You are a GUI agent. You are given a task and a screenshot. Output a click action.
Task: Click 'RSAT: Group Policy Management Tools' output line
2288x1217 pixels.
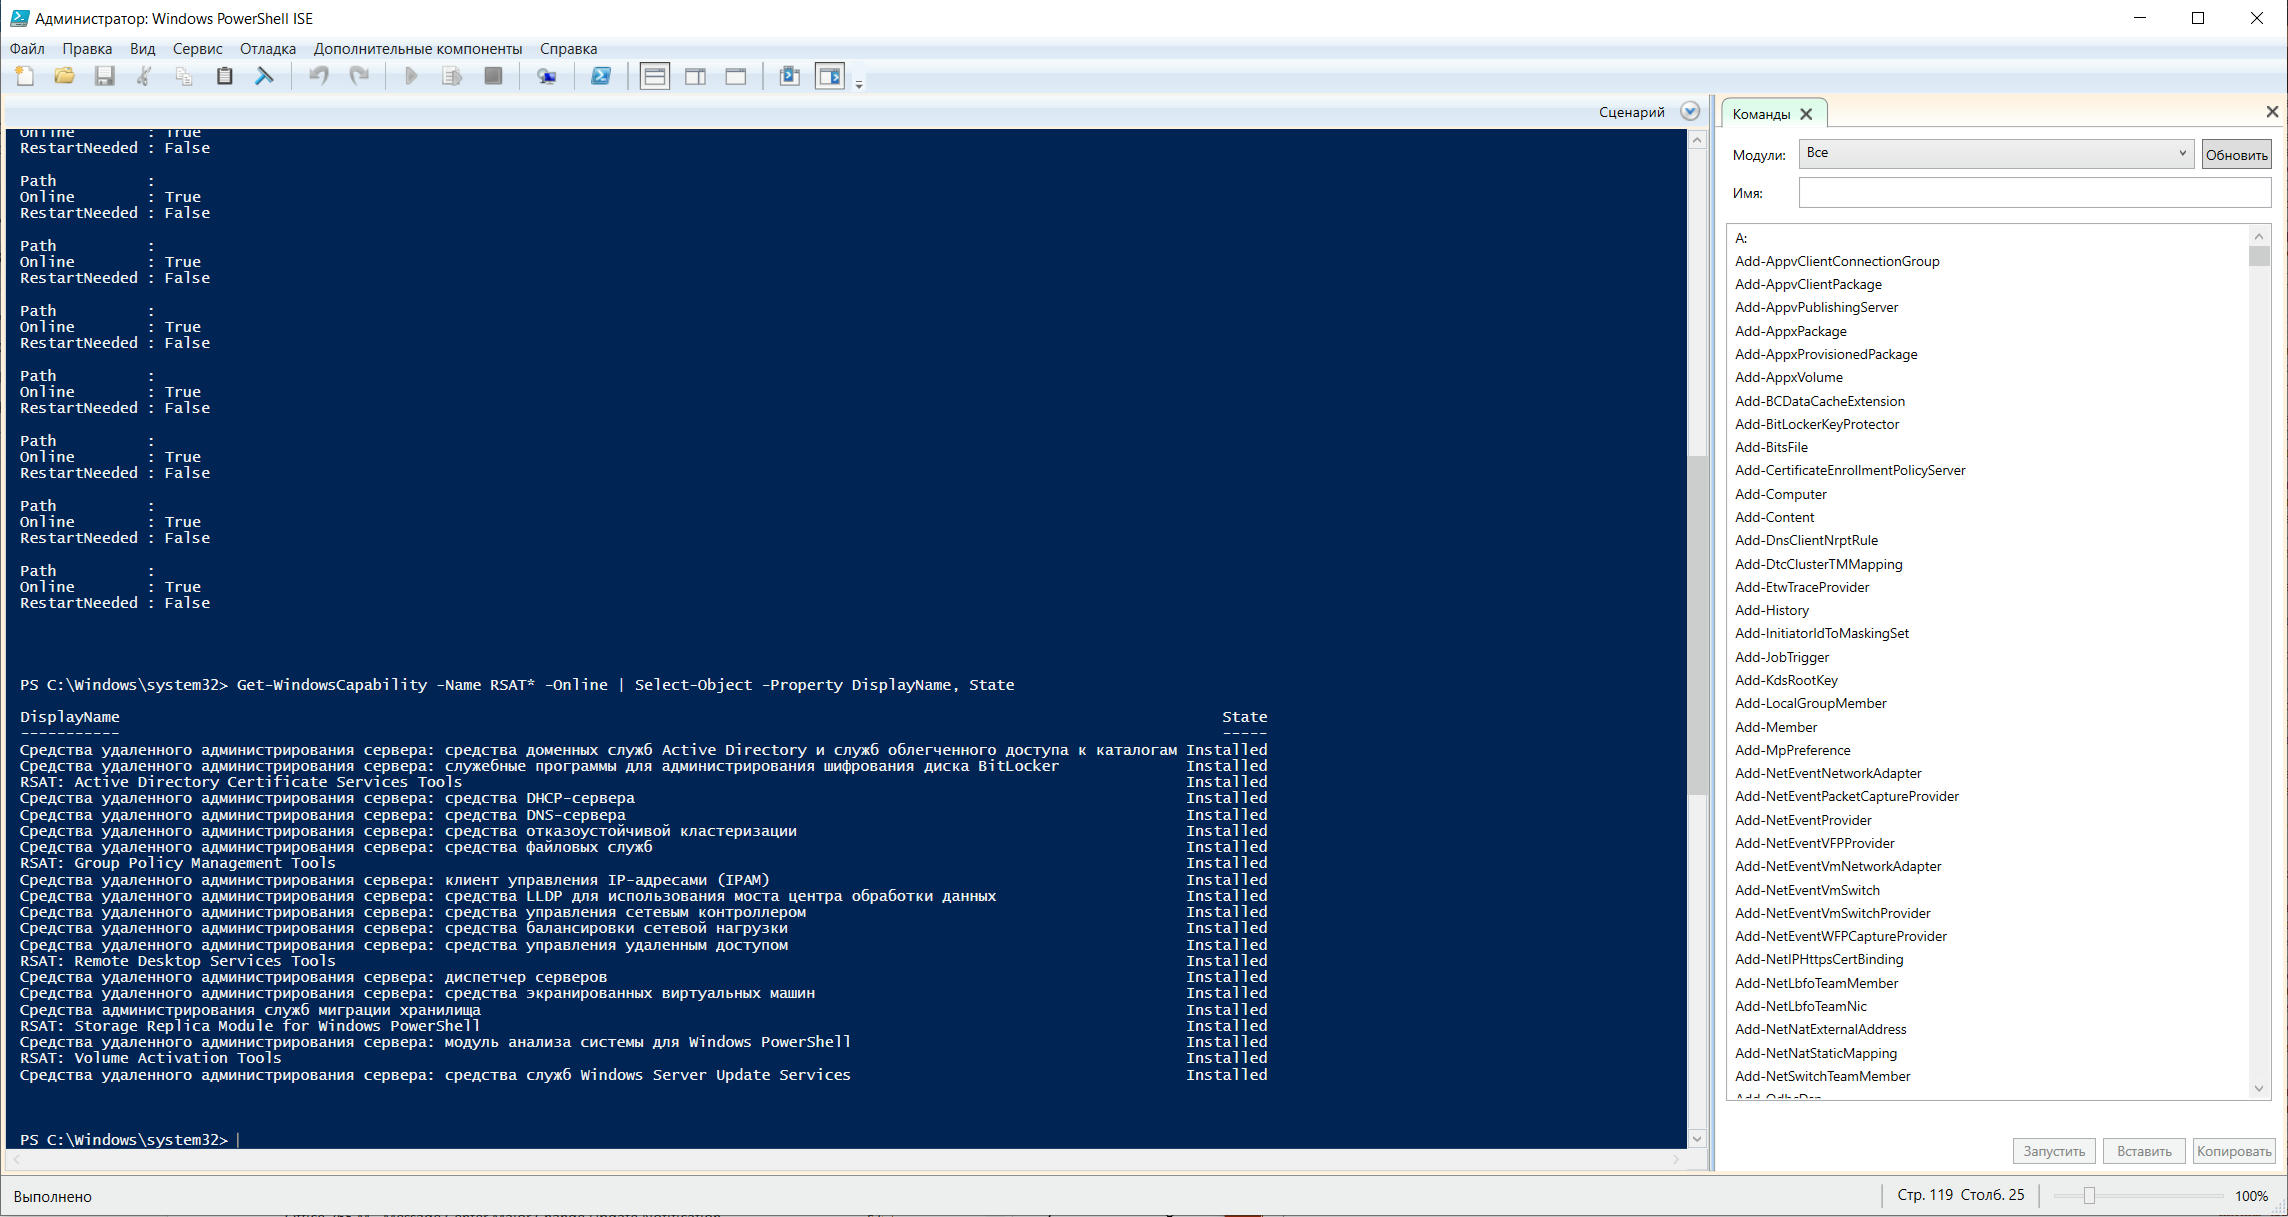click(x=178, y=863)
